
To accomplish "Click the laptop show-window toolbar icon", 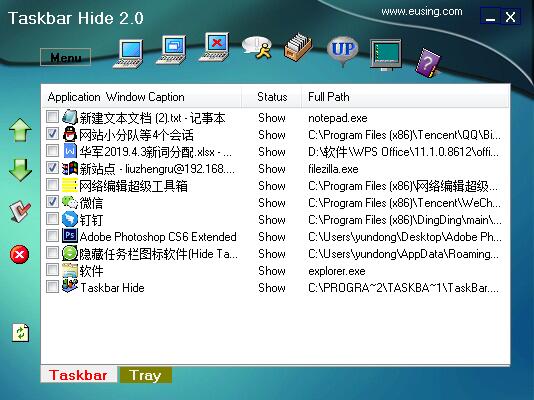I will (x=128, y=54).
